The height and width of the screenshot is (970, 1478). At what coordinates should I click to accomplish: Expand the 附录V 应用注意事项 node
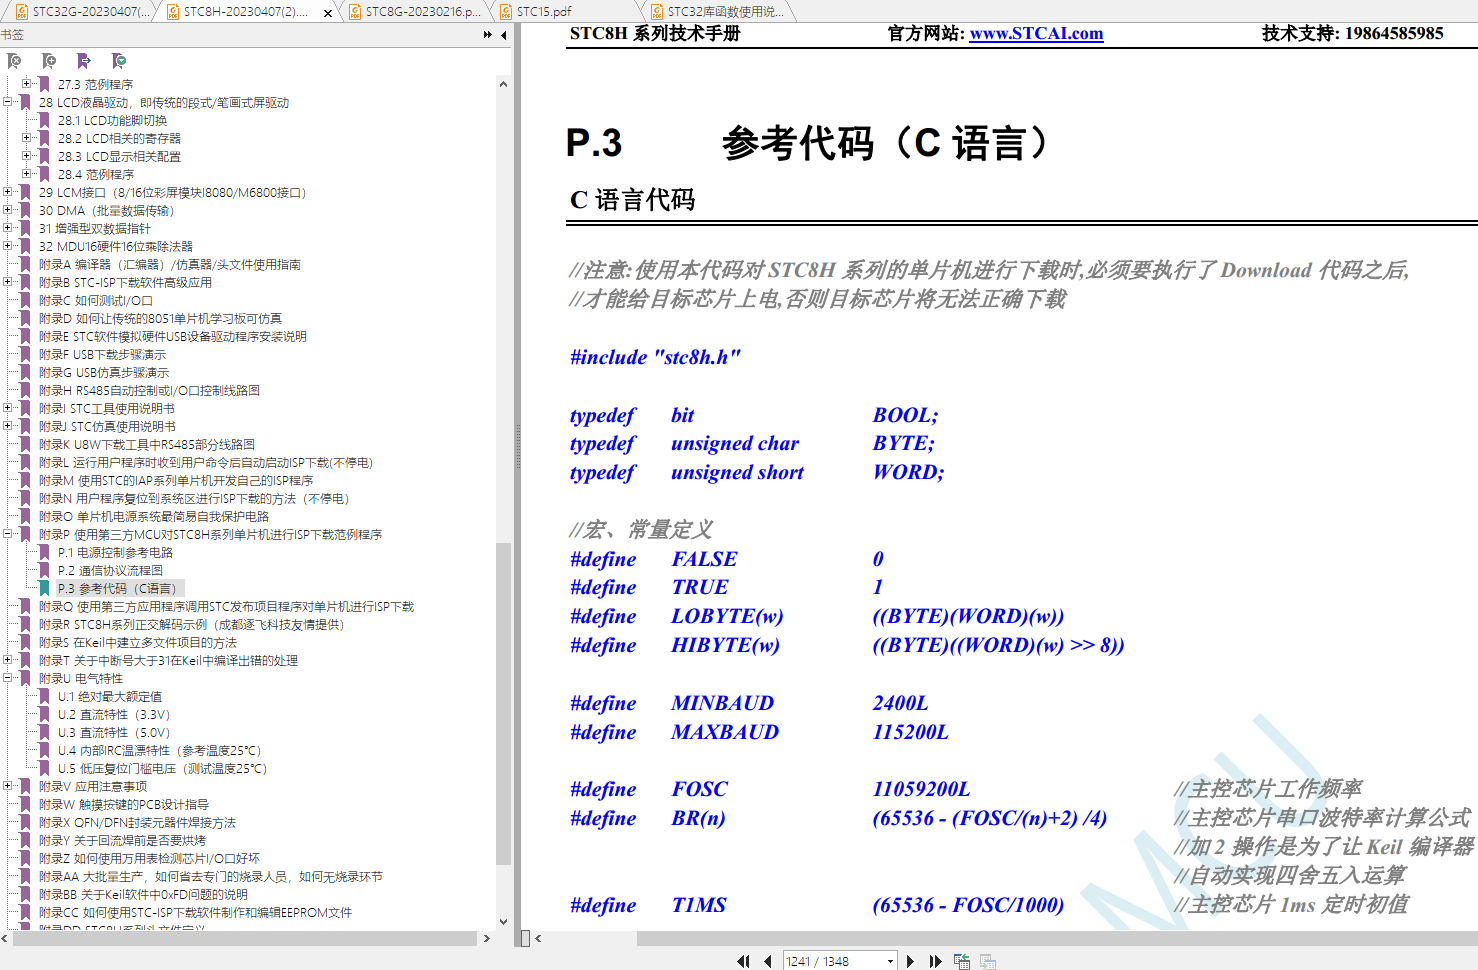pos(8,786)
